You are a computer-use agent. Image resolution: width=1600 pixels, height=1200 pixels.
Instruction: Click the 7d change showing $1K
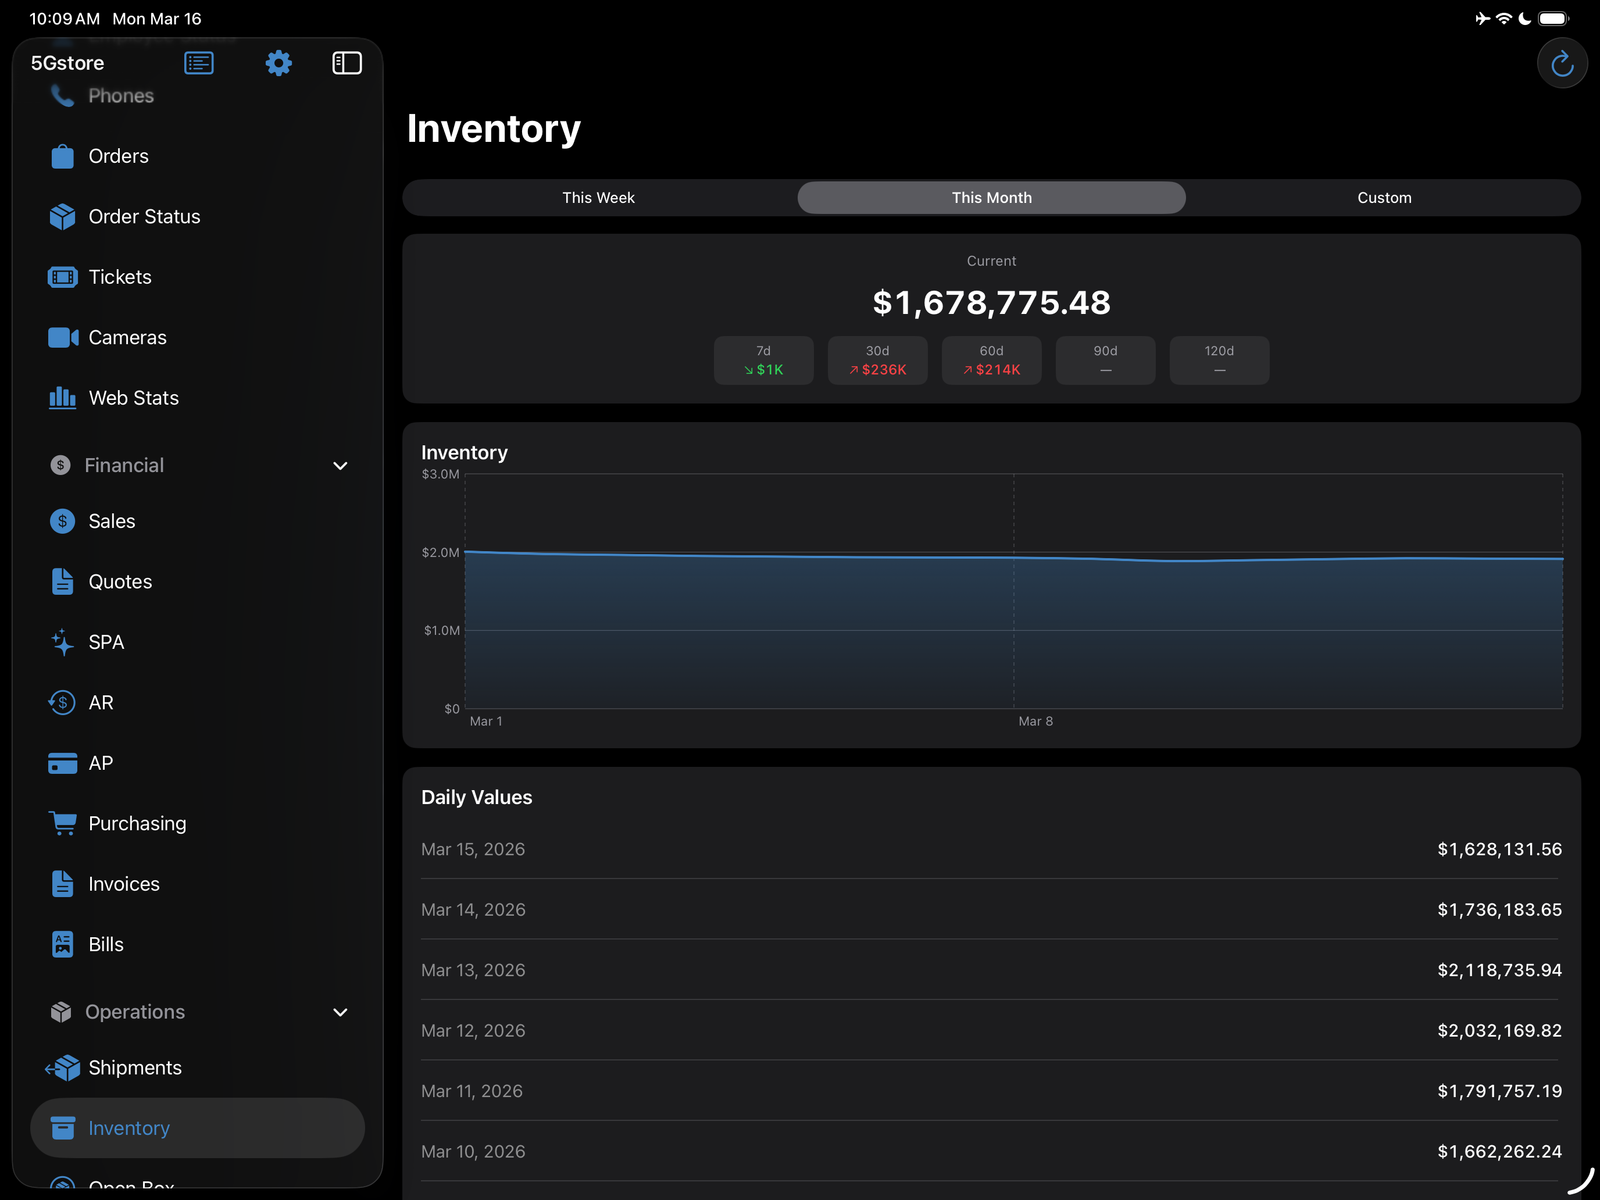(763, 360)
